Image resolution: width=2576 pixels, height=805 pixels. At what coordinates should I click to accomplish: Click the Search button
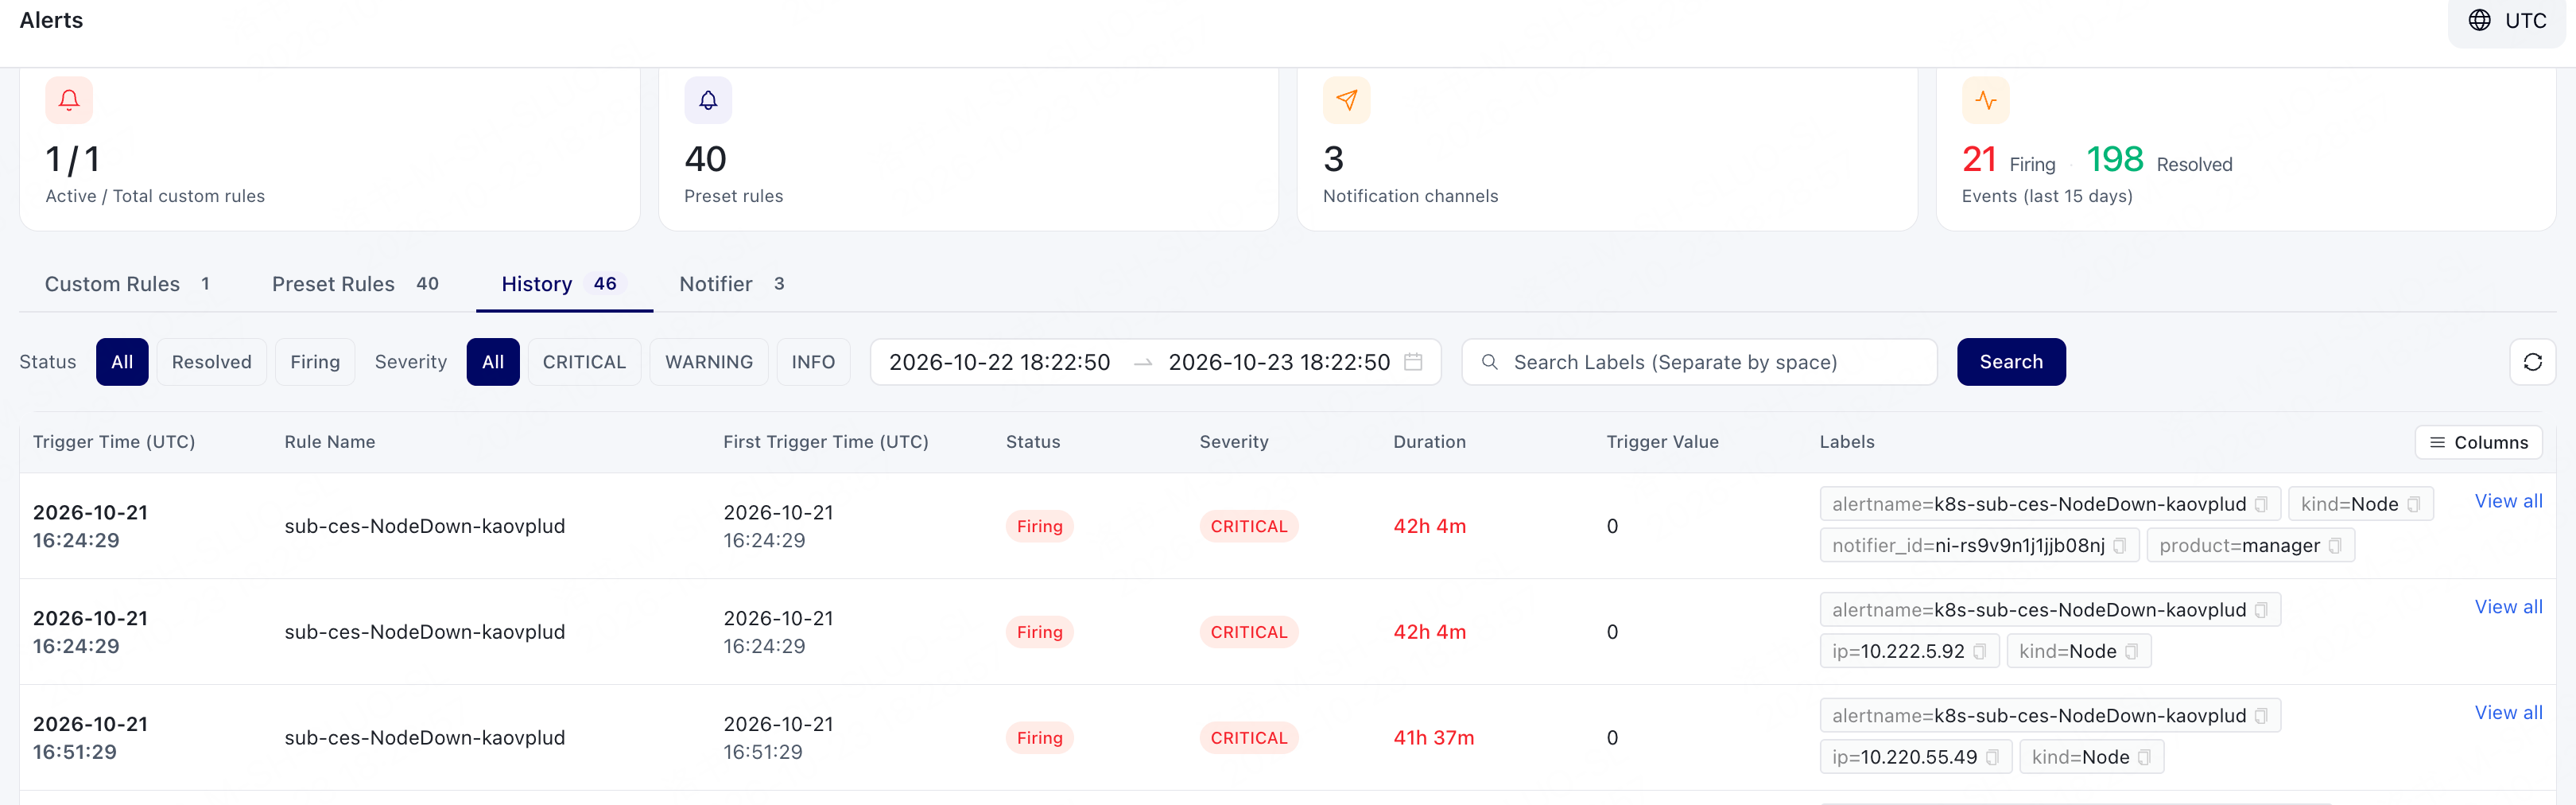pos(2011,362)
